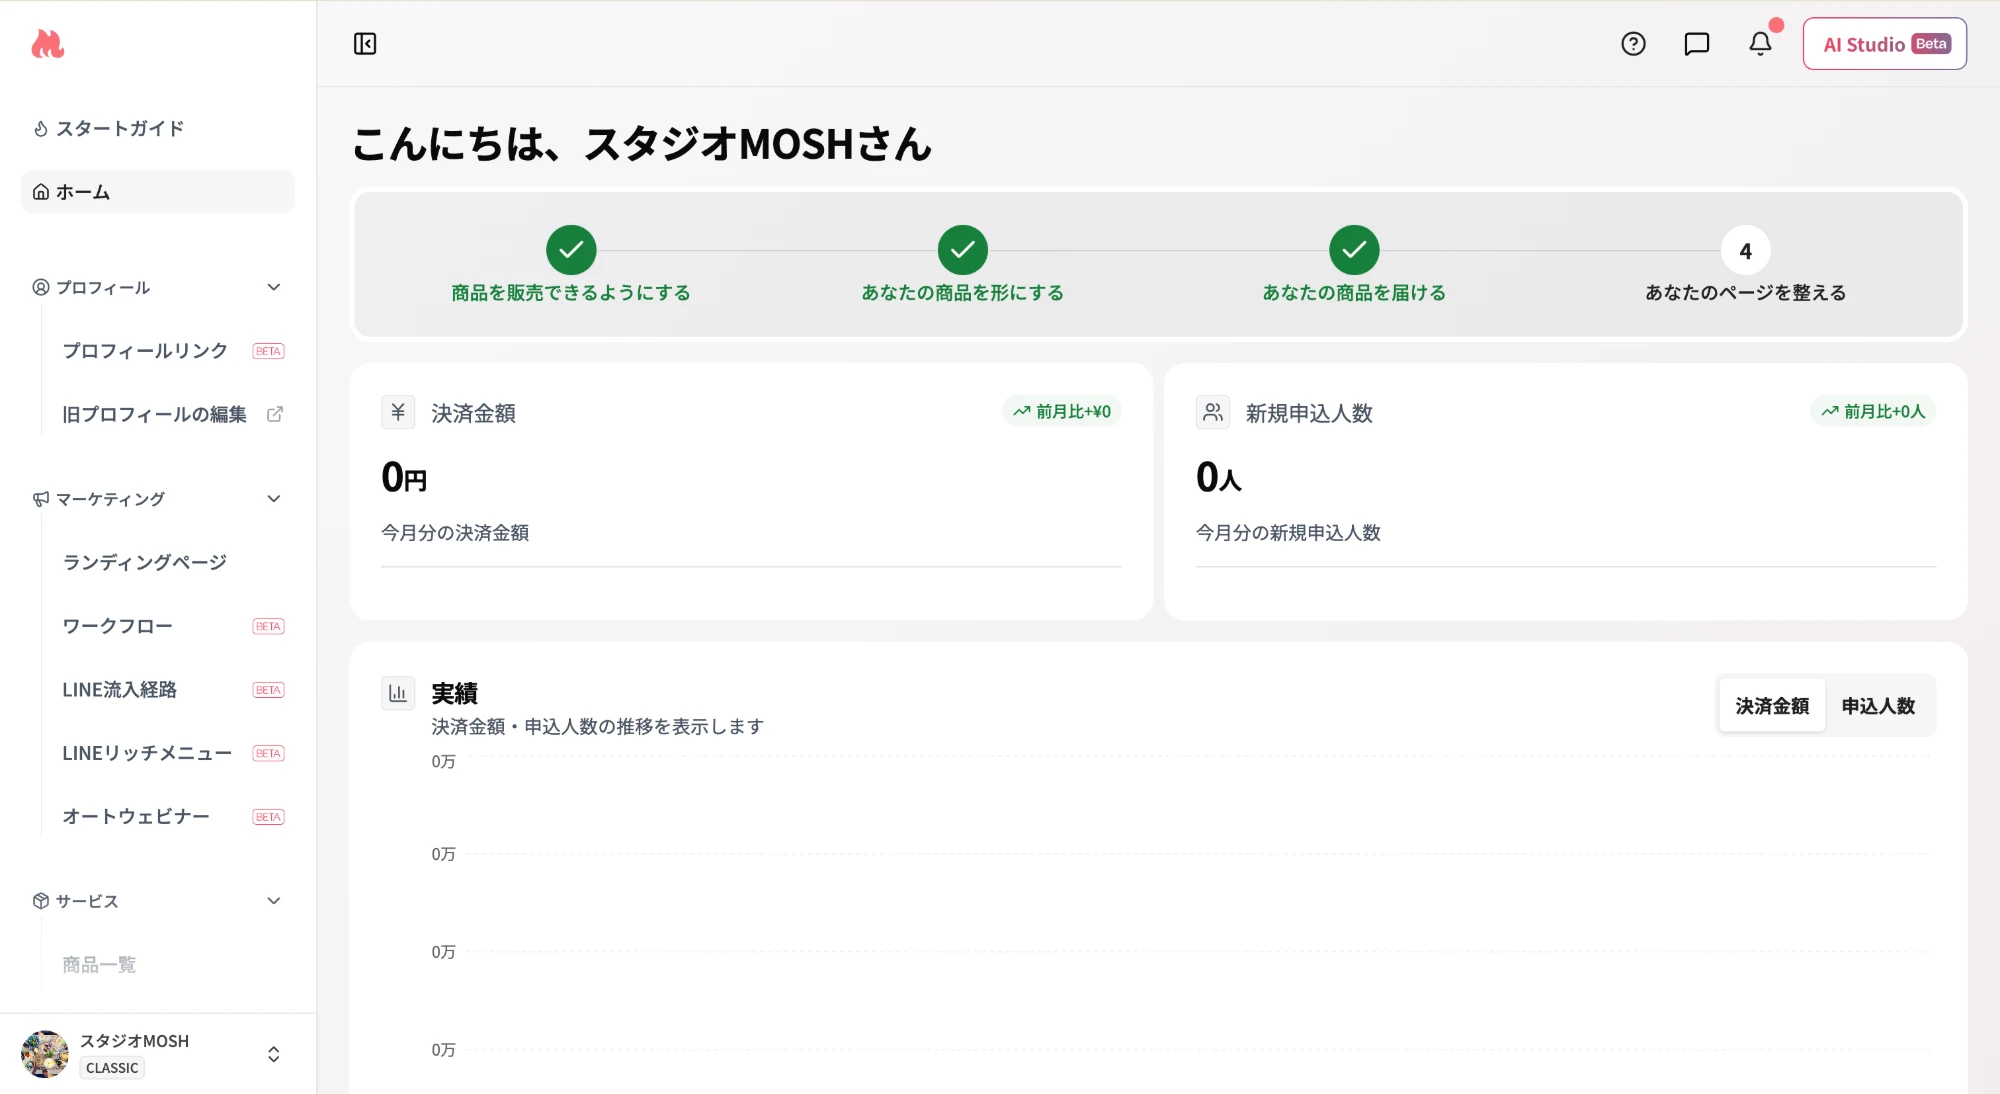This screenshot has height=1094, width=2000.
Task: Open AI Studio Beta button
Action: tap(1885, 44)
